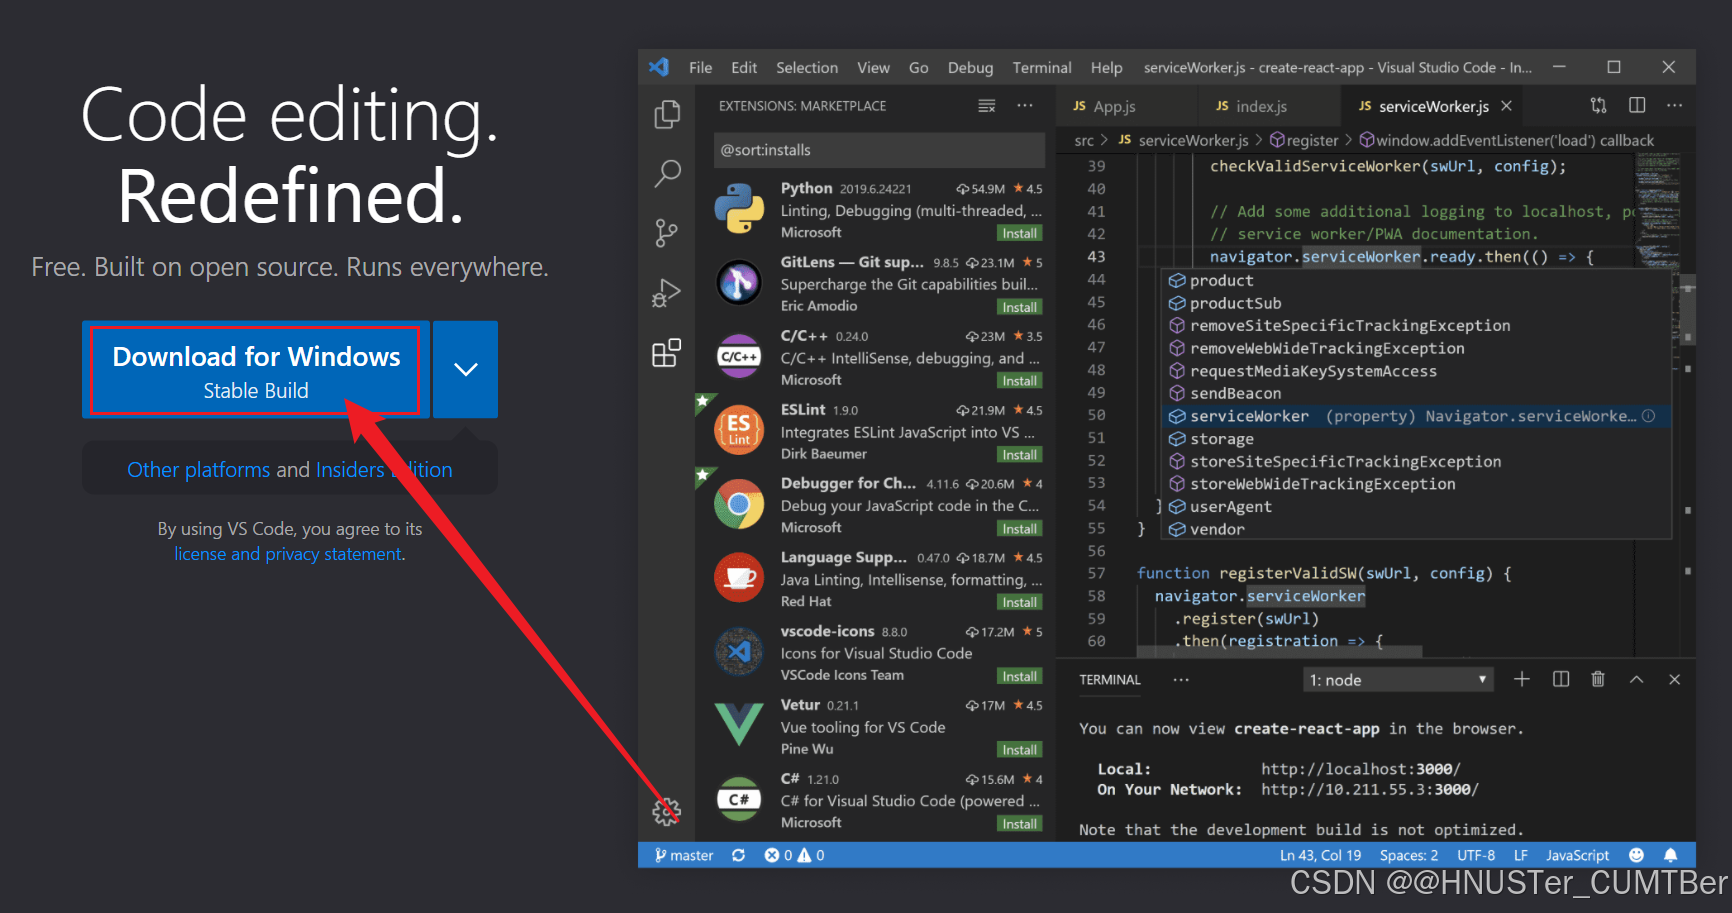Open Other platforms link
Screen dimensions: 1732x913
(x=198, y=470)
